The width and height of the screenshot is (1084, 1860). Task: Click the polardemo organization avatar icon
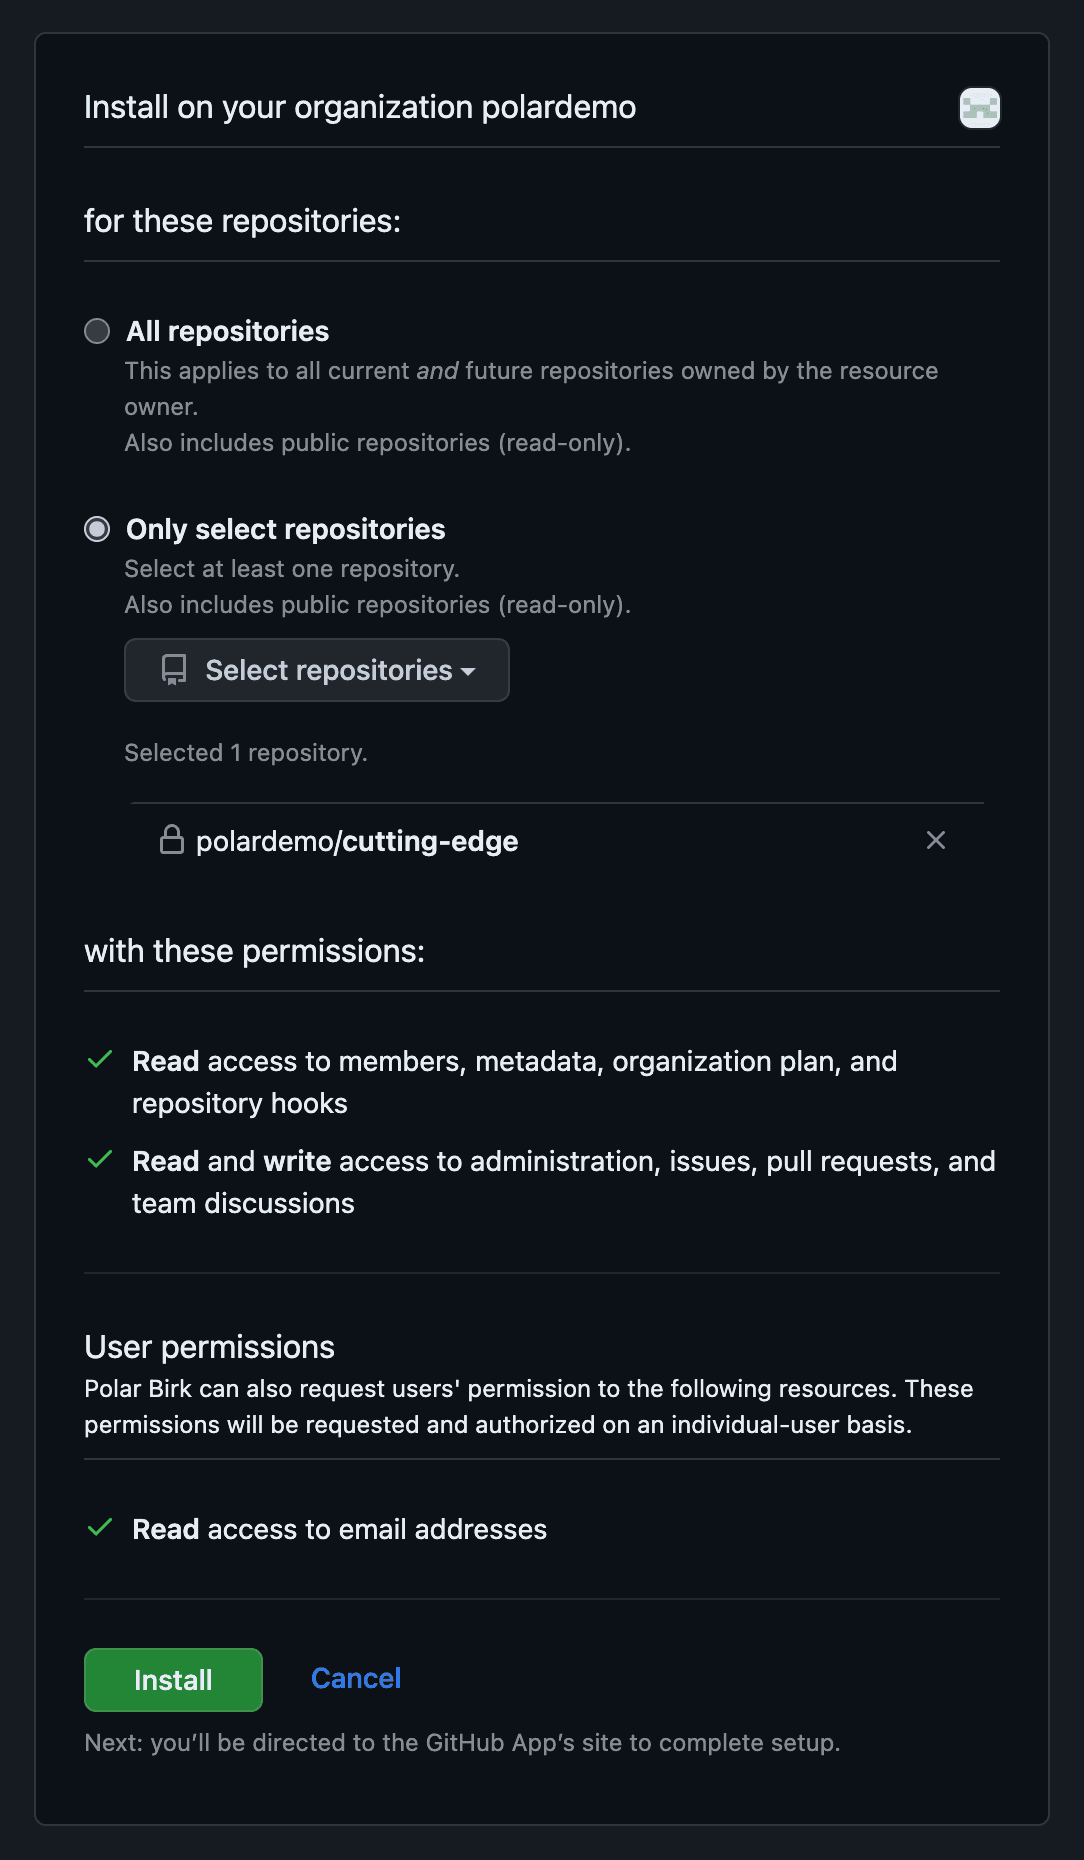(x=979, y=107)
